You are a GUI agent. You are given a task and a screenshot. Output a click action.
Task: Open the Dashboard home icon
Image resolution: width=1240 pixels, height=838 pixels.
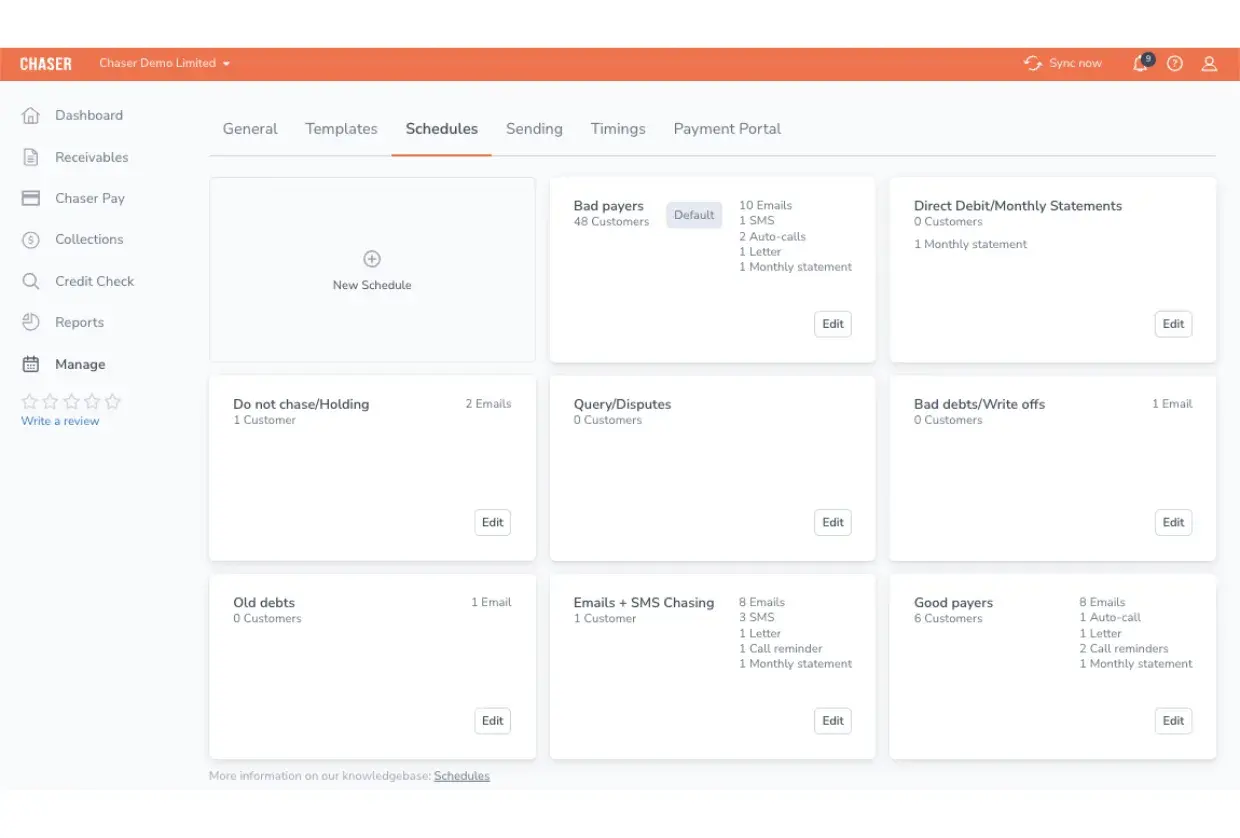click(31, 115)
